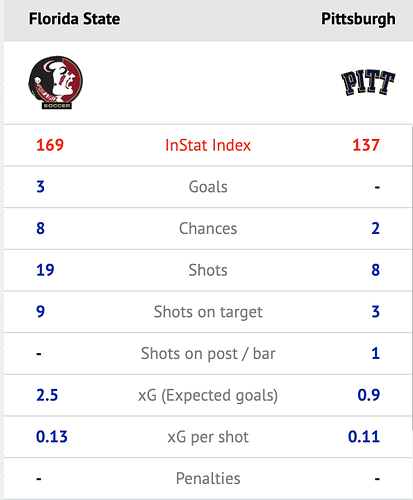The width and height of the screenshot is (413, 500).
Task: Open Pittsburgh's 2 chances value
Action: click(376, 229)
